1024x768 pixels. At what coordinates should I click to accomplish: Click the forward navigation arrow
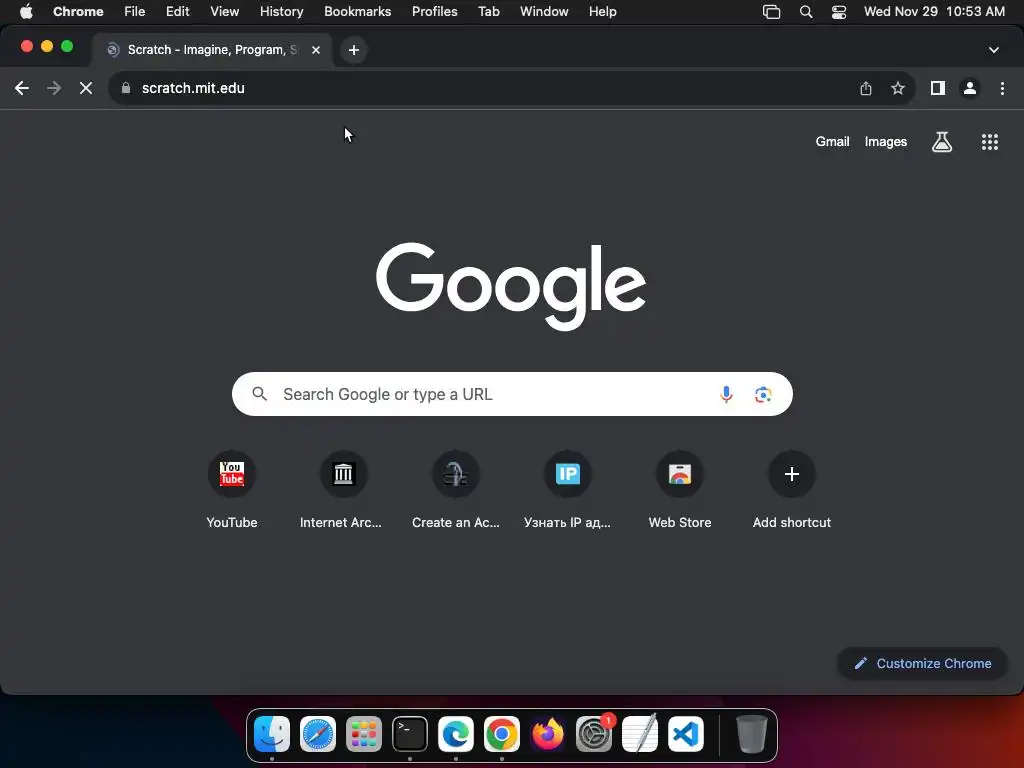point(54,88)
